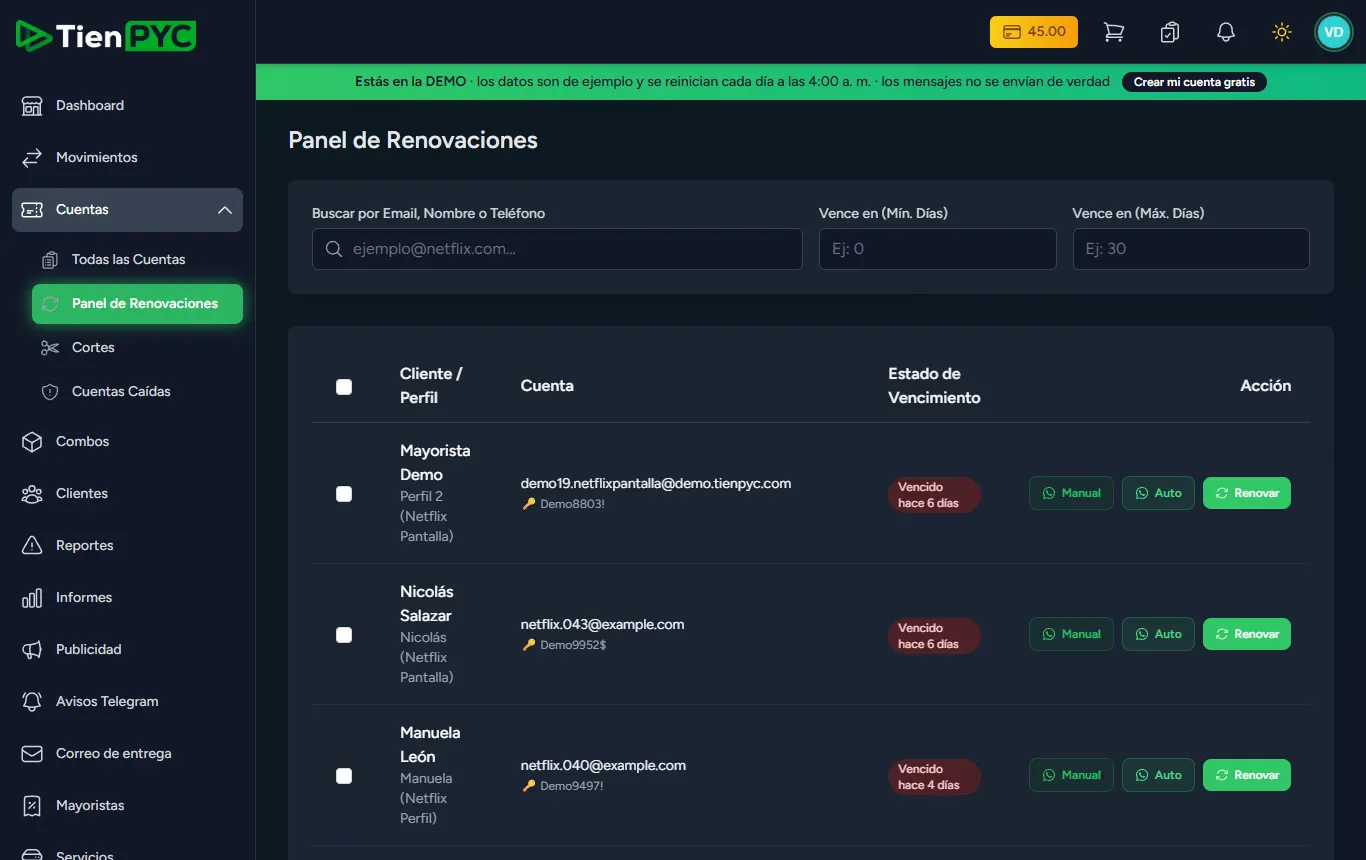Image resolution: width=1366 pixels, height=860 pixels.
Task: Click the Correo de entrega envelope icon
Action: pyautogui.click(x=32, y=753)
